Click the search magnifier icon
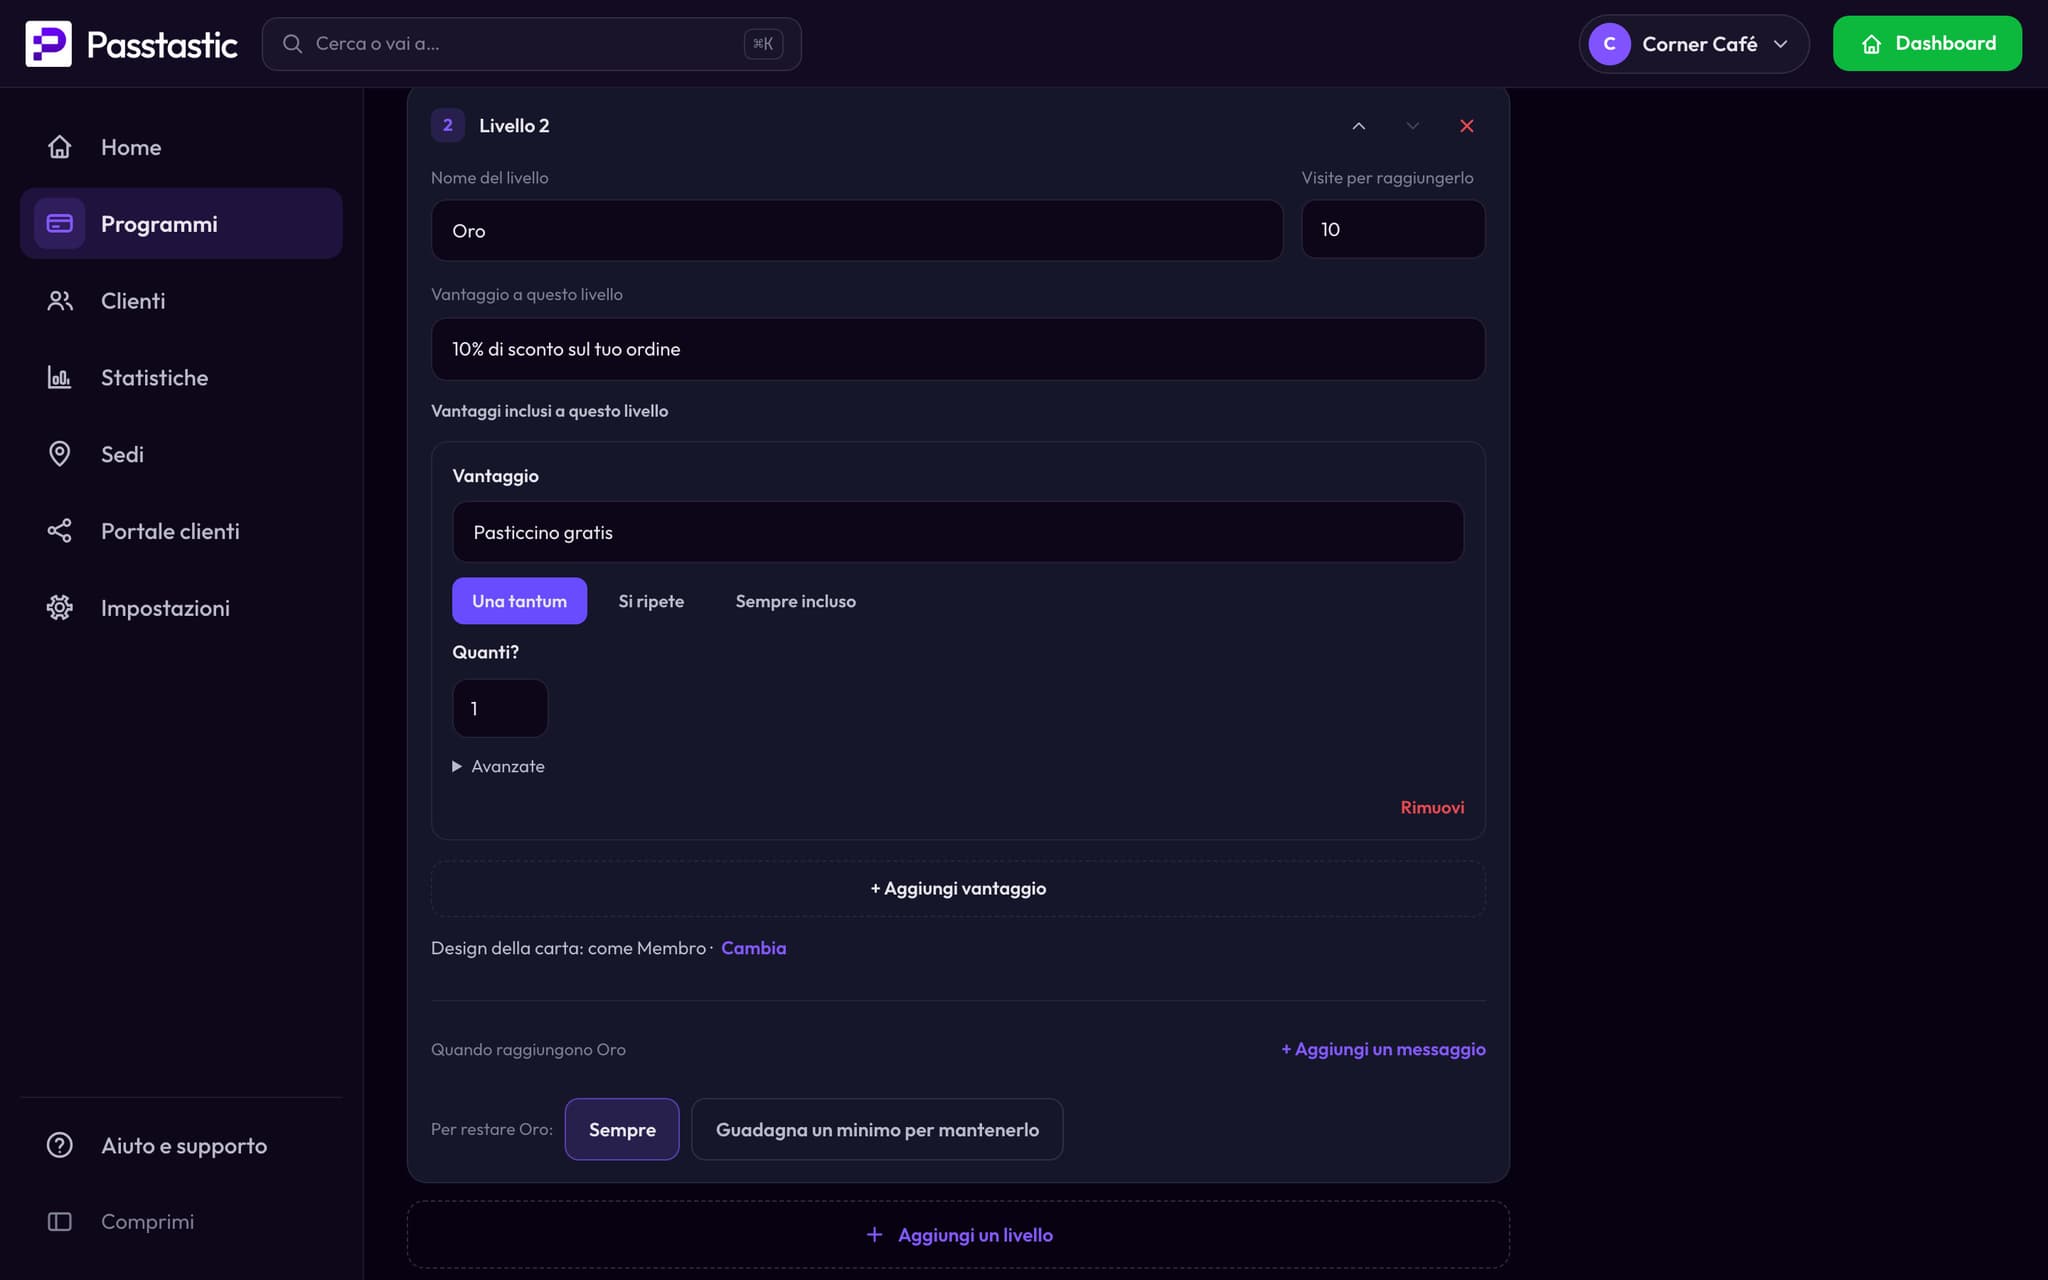This screenshot has width=2048, height=1280. point(292,44)
